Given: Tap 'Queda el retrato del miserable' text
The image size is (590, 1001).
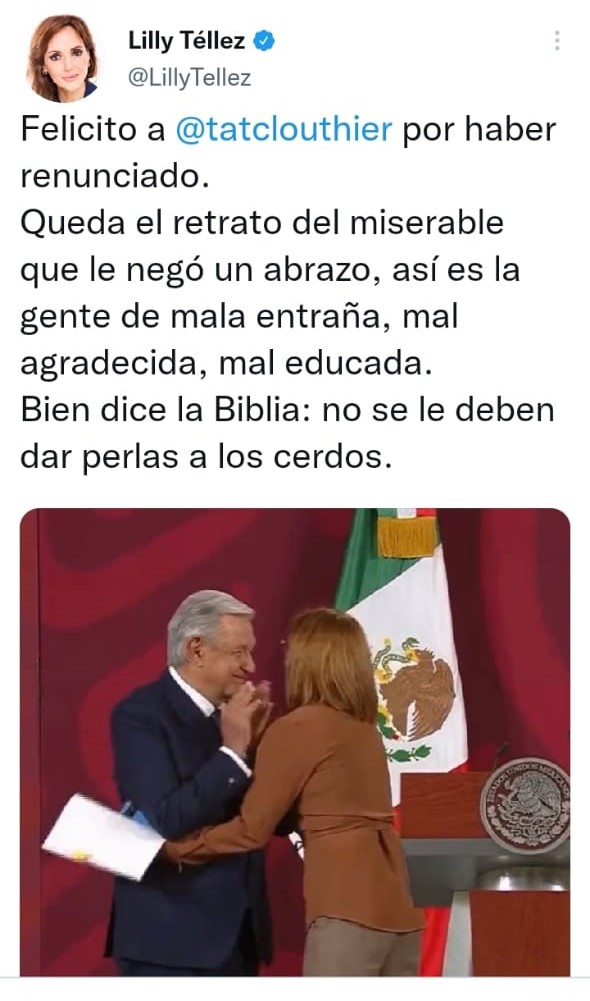Looking at the screenshot, I should click(262, 223).
